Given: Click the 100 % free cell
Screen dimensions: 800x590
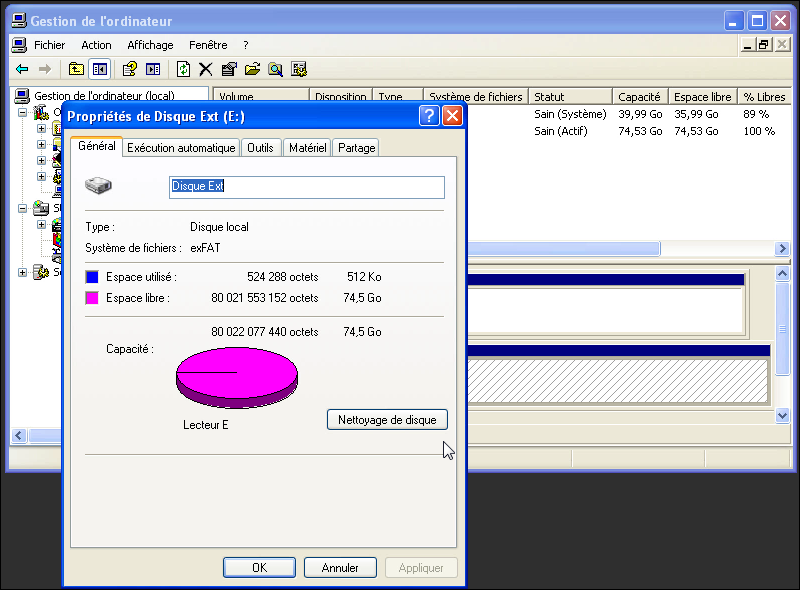Looking at the screenshot, I should coord(759,131).
